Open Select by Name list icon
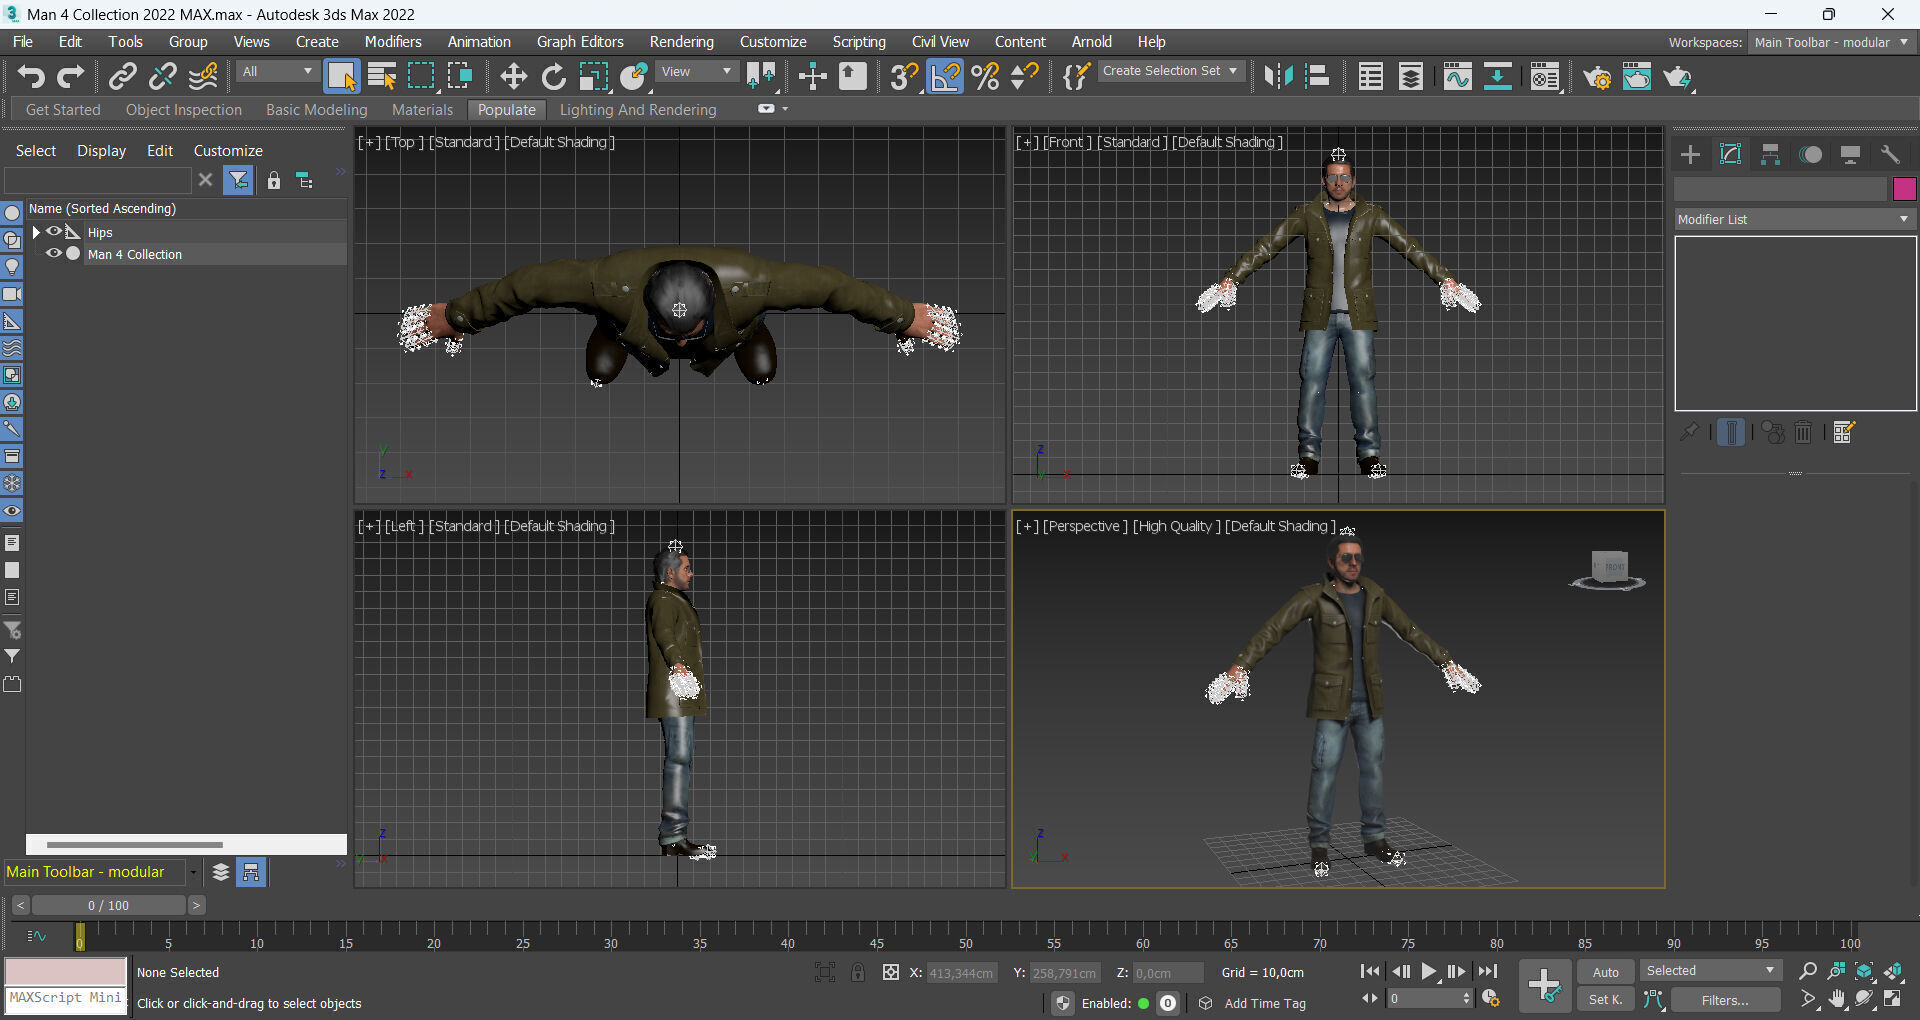This screenshot has width=1920, height=1020. tap(382, 77)
